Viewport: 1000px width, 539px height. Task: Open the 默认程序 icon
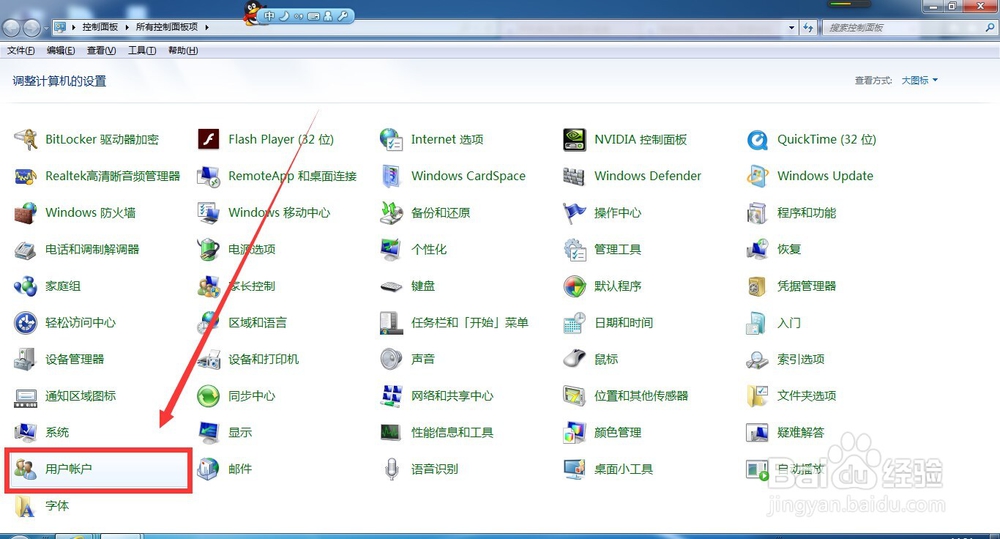click(x=575, y=286)
